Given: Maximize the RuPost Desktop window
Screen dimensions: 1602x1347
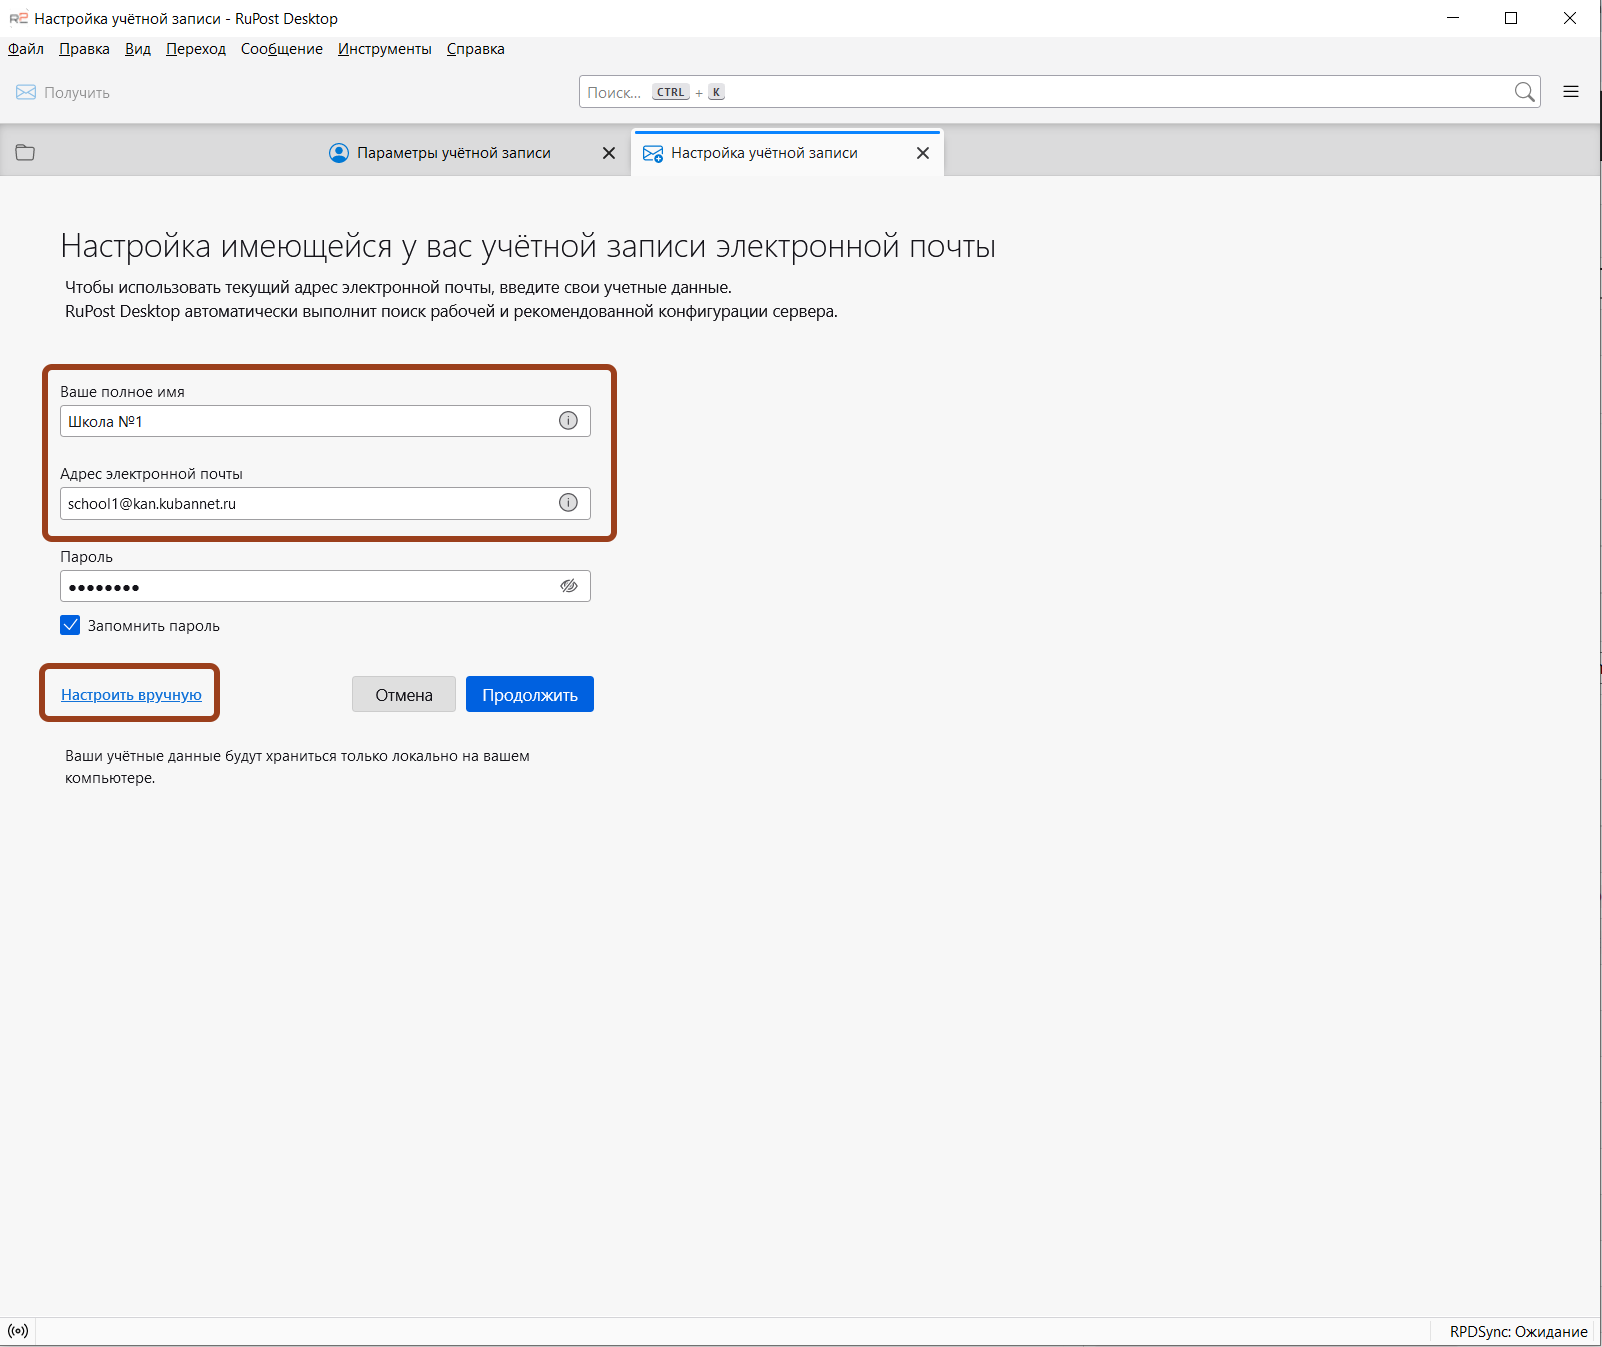Looking at the screenshot, I should coord(1511,18).
